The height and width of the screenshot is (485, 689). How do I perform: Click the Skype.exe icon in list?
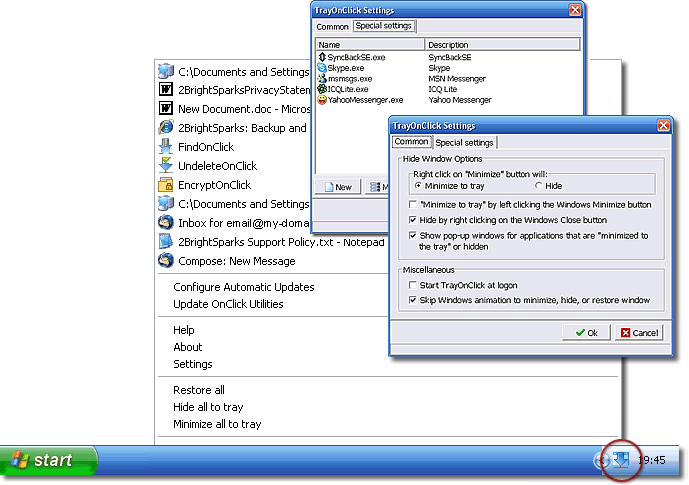[x=322, y=68]
